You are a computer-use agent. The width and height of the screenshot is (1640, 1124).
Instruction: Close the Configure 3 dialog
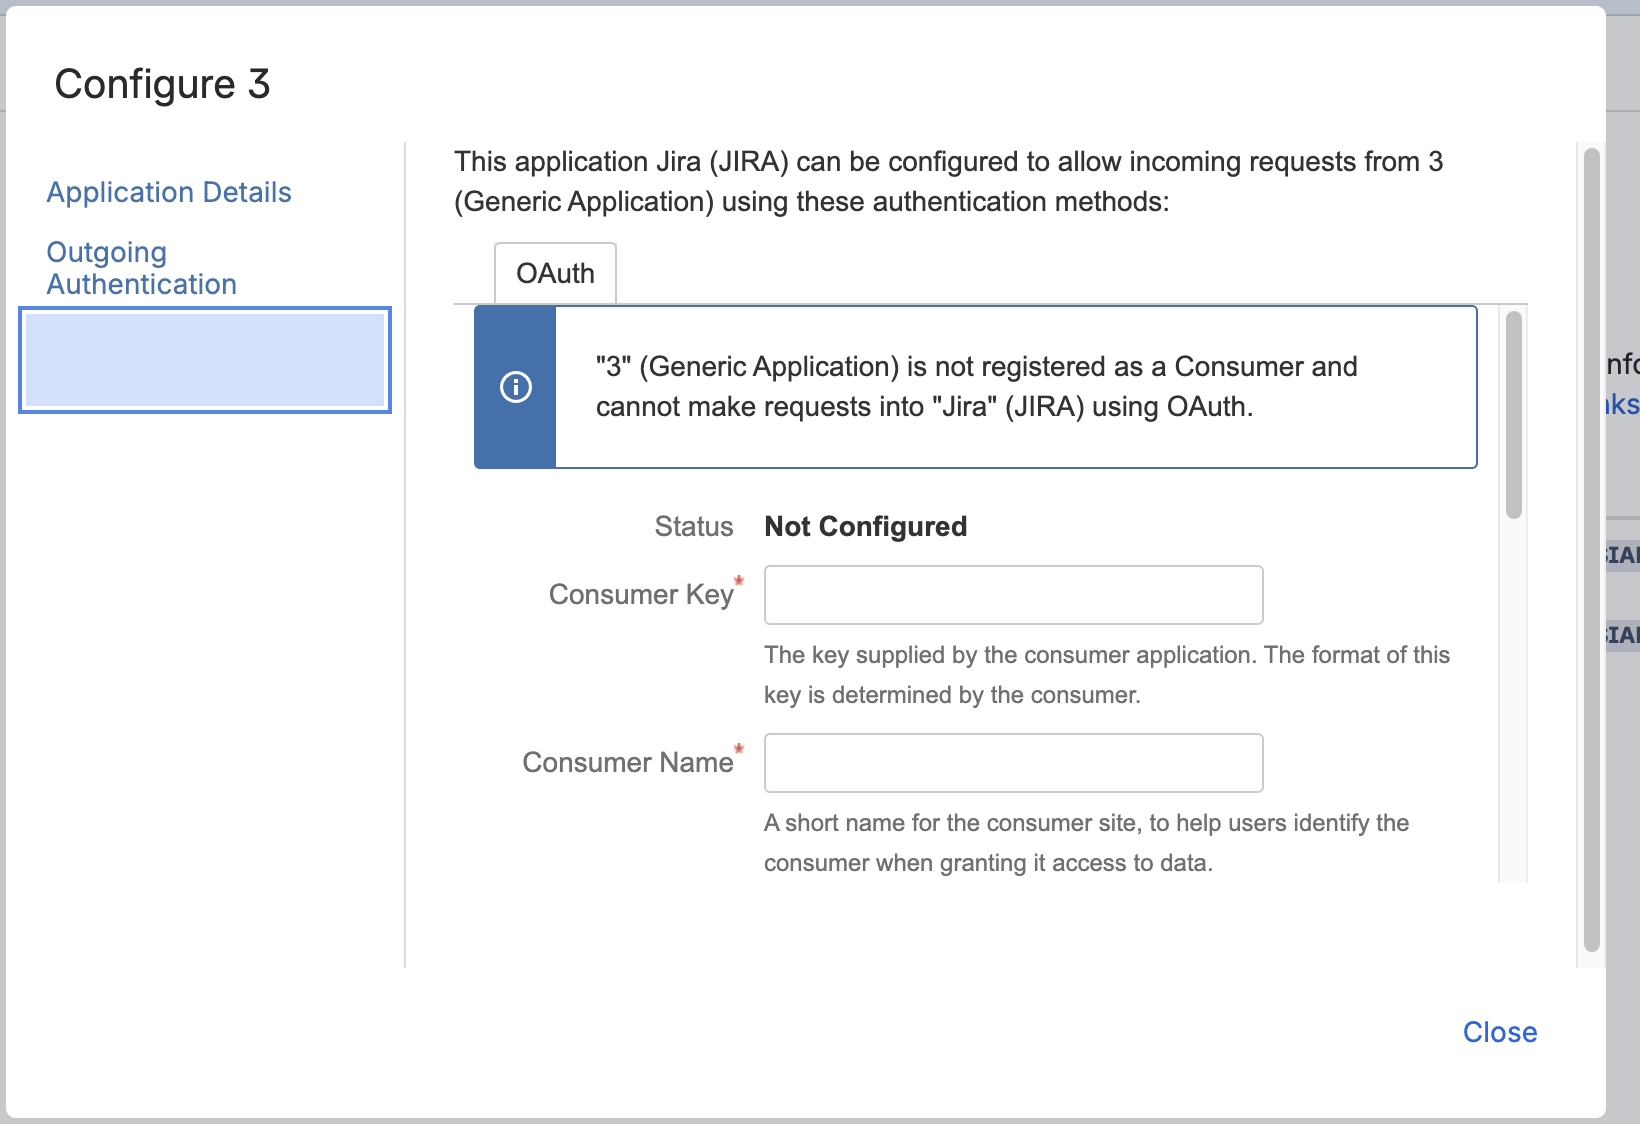(1499, 1032)
